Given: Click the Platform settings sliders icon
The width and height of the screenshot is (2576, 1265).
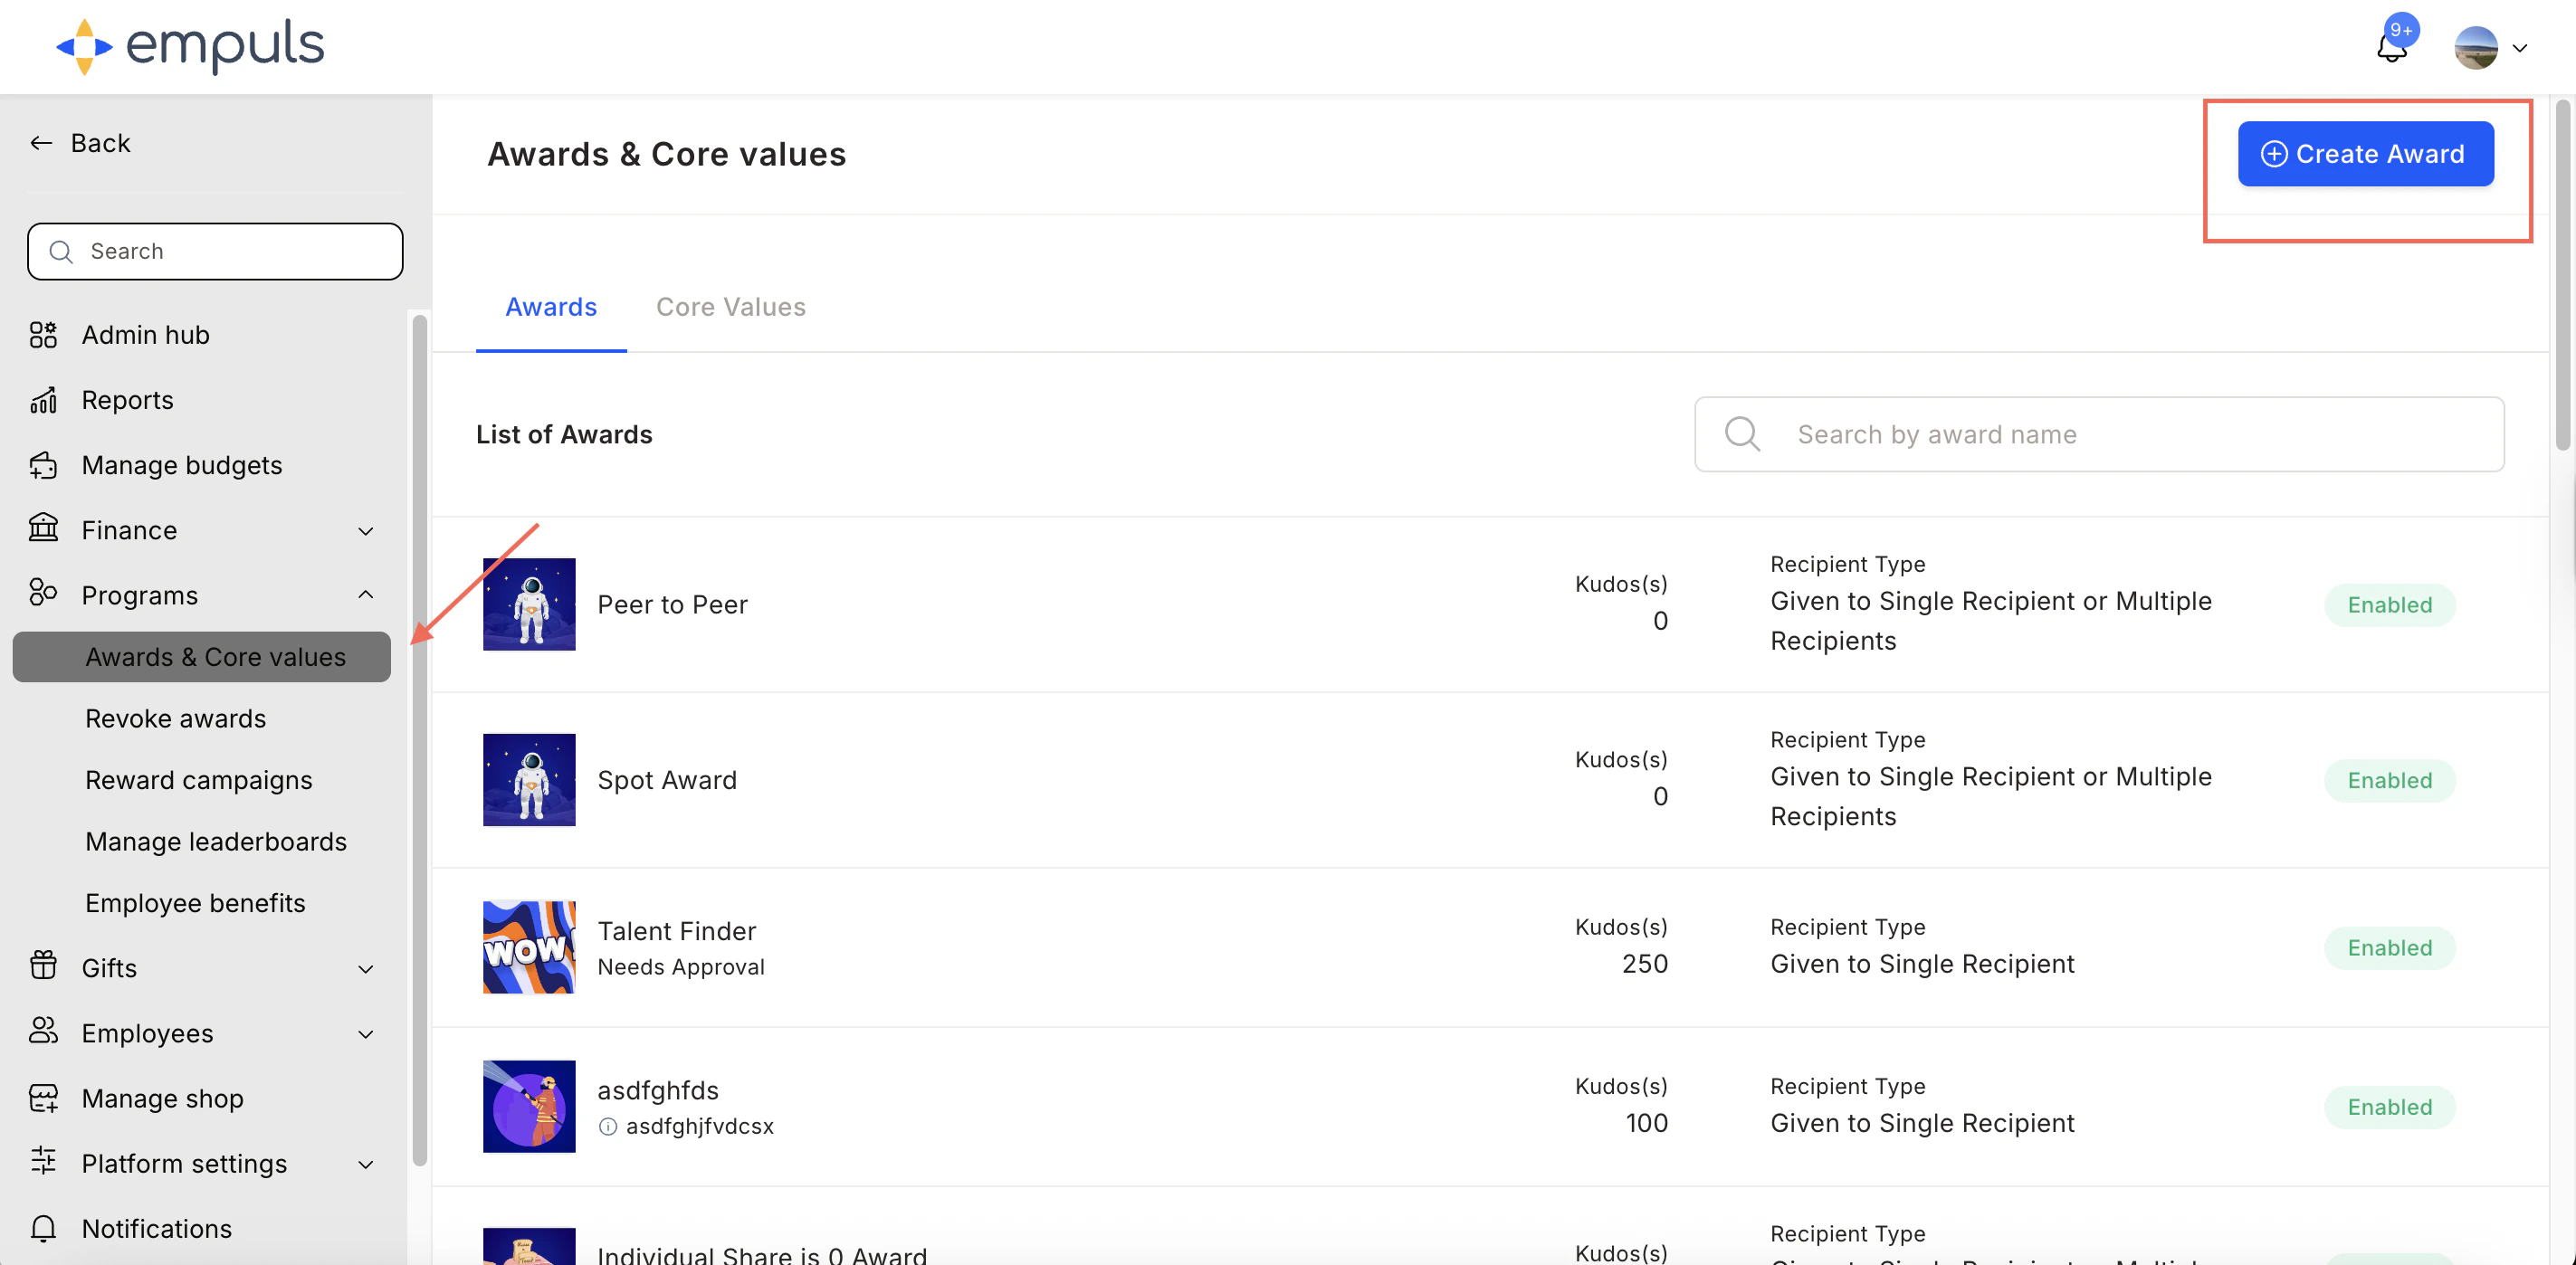Looking at the screenshot, I should point(43,1161).
